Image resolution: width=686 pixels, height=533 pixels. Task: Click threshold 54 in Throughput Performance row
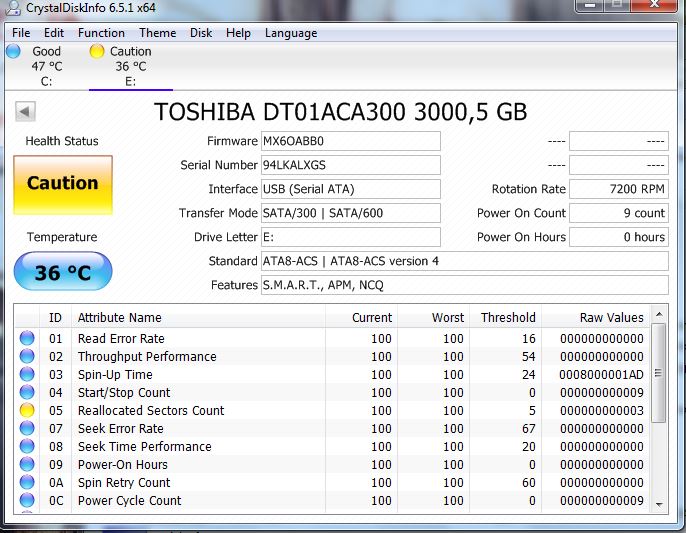[x=529, y=357]
